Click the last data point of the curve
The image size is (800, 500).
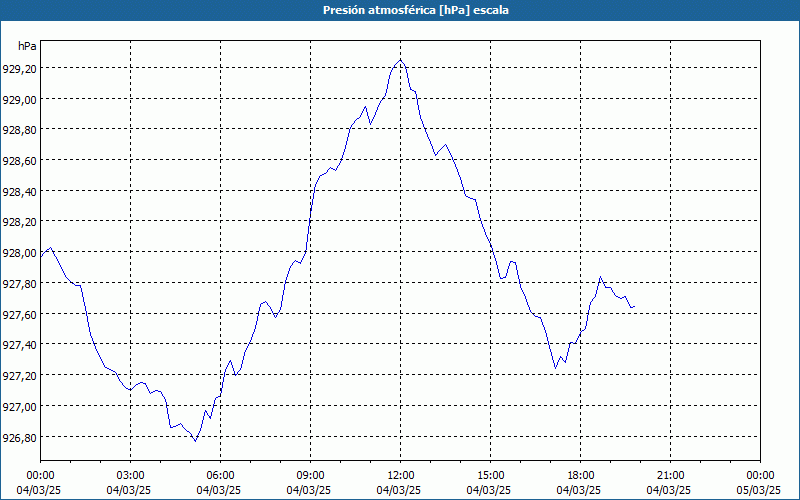(x=634, y=307)
